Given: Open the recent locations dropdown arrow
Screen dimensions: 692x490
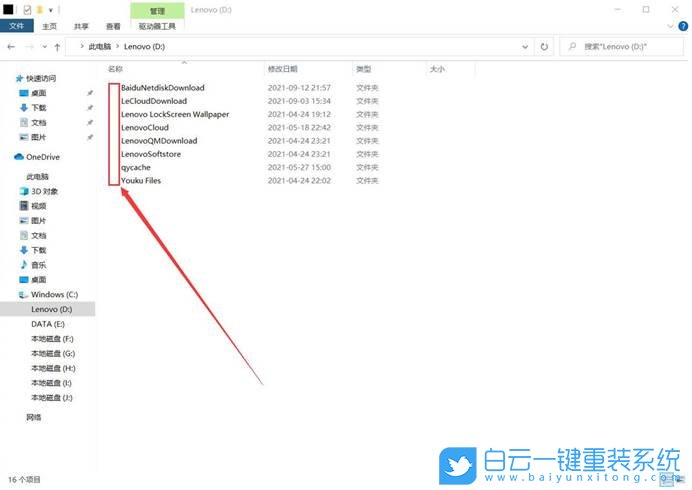Looking at the screenshot, I should coord(45,46).
